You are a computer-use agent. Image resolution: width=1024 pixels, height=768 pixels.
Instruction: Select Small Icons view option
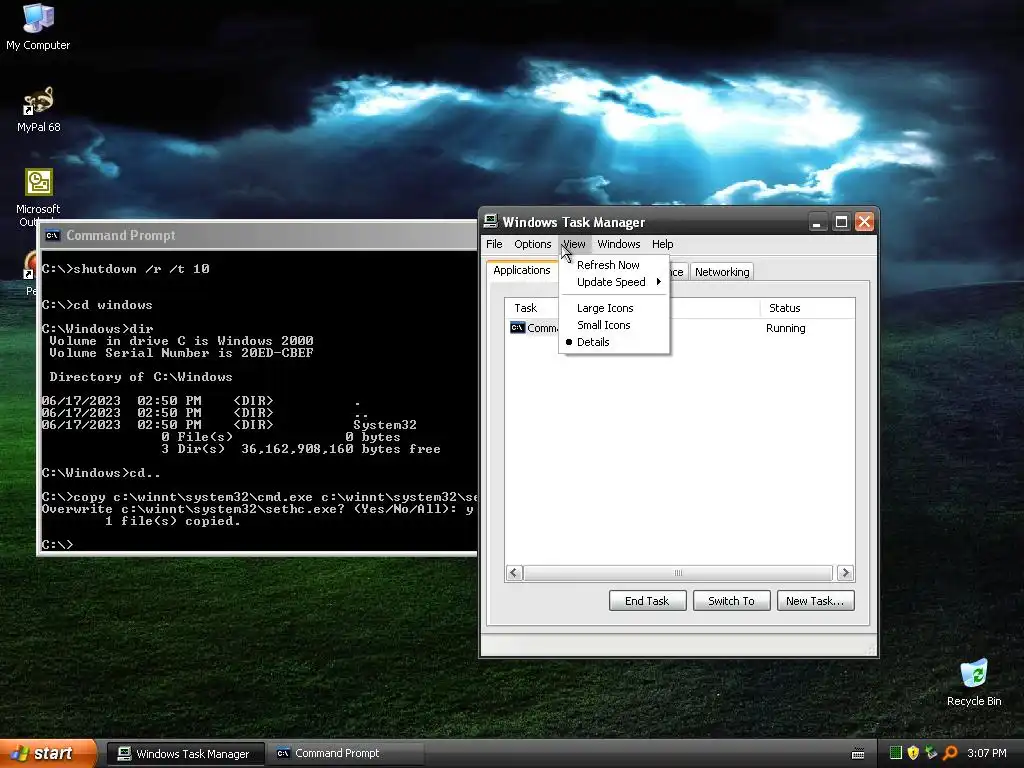[615, 325]
